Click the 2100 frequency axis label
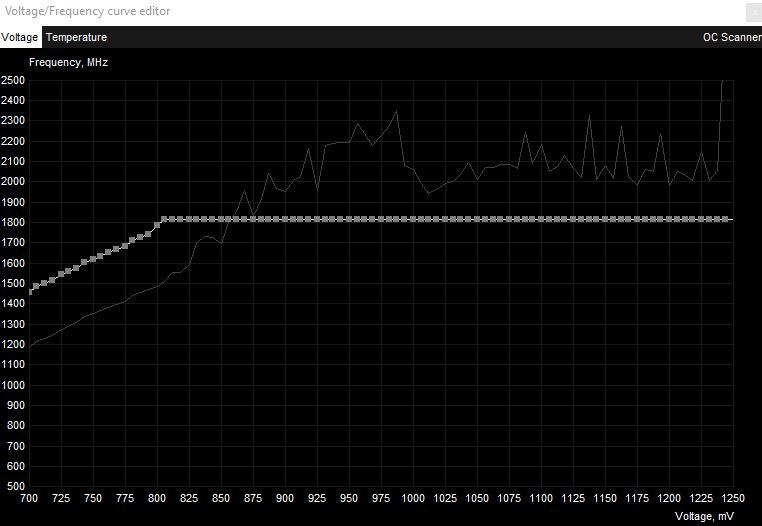Screen dimensions: 762x526 13,161
